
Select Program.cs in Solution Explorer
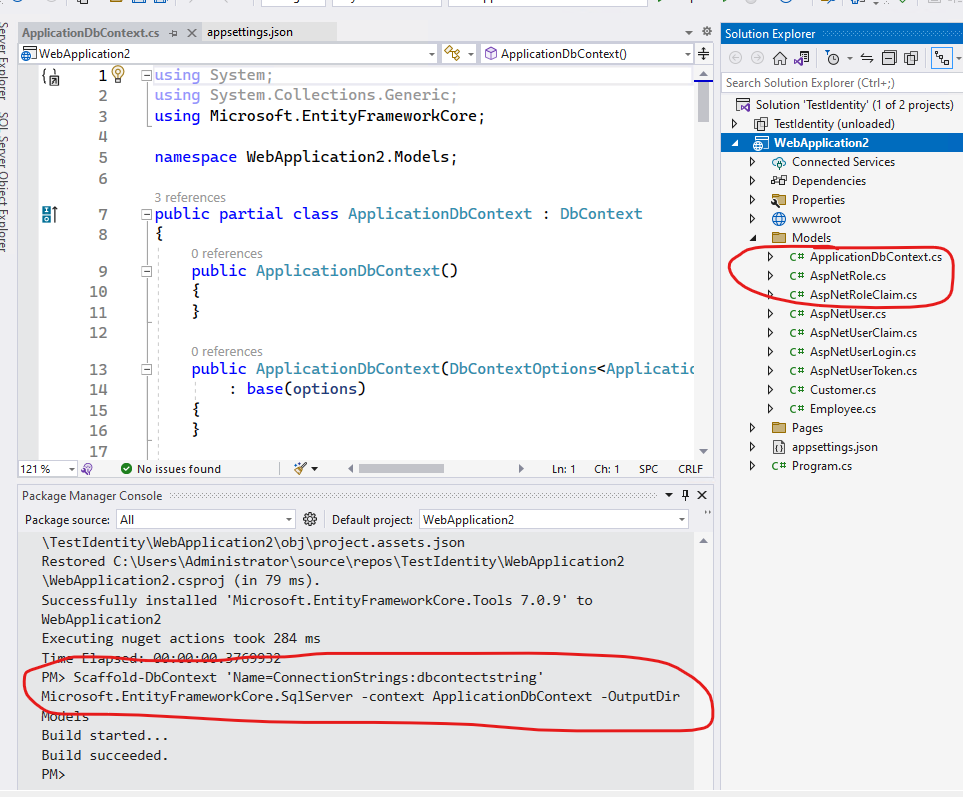tap(822, 467)
